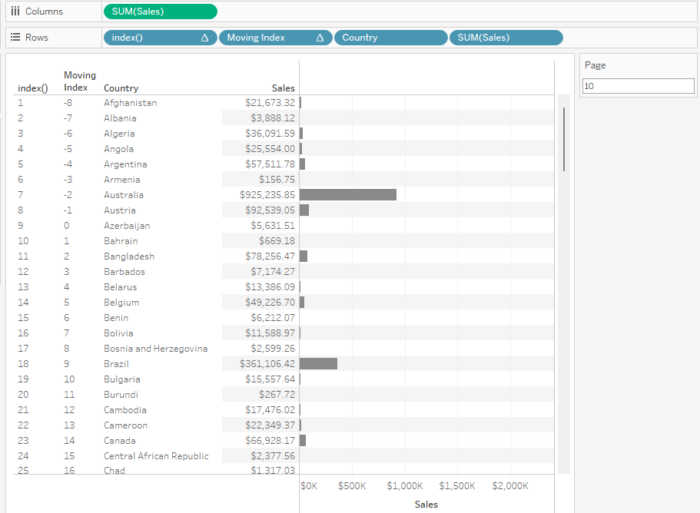Select the Australia sales bar
Viewport: 700px width, 513px height.
point(347,195)
